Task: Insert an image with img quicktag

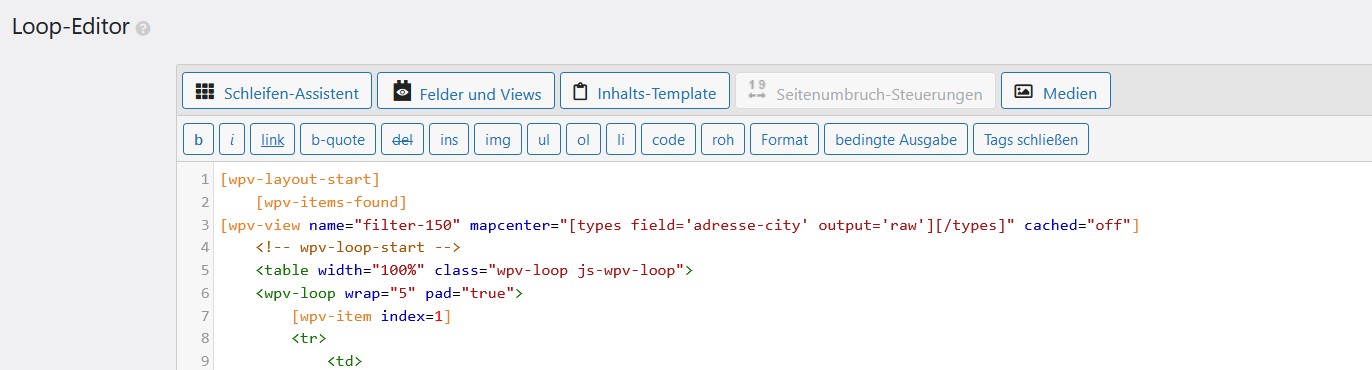Action: tap(498, 139)
